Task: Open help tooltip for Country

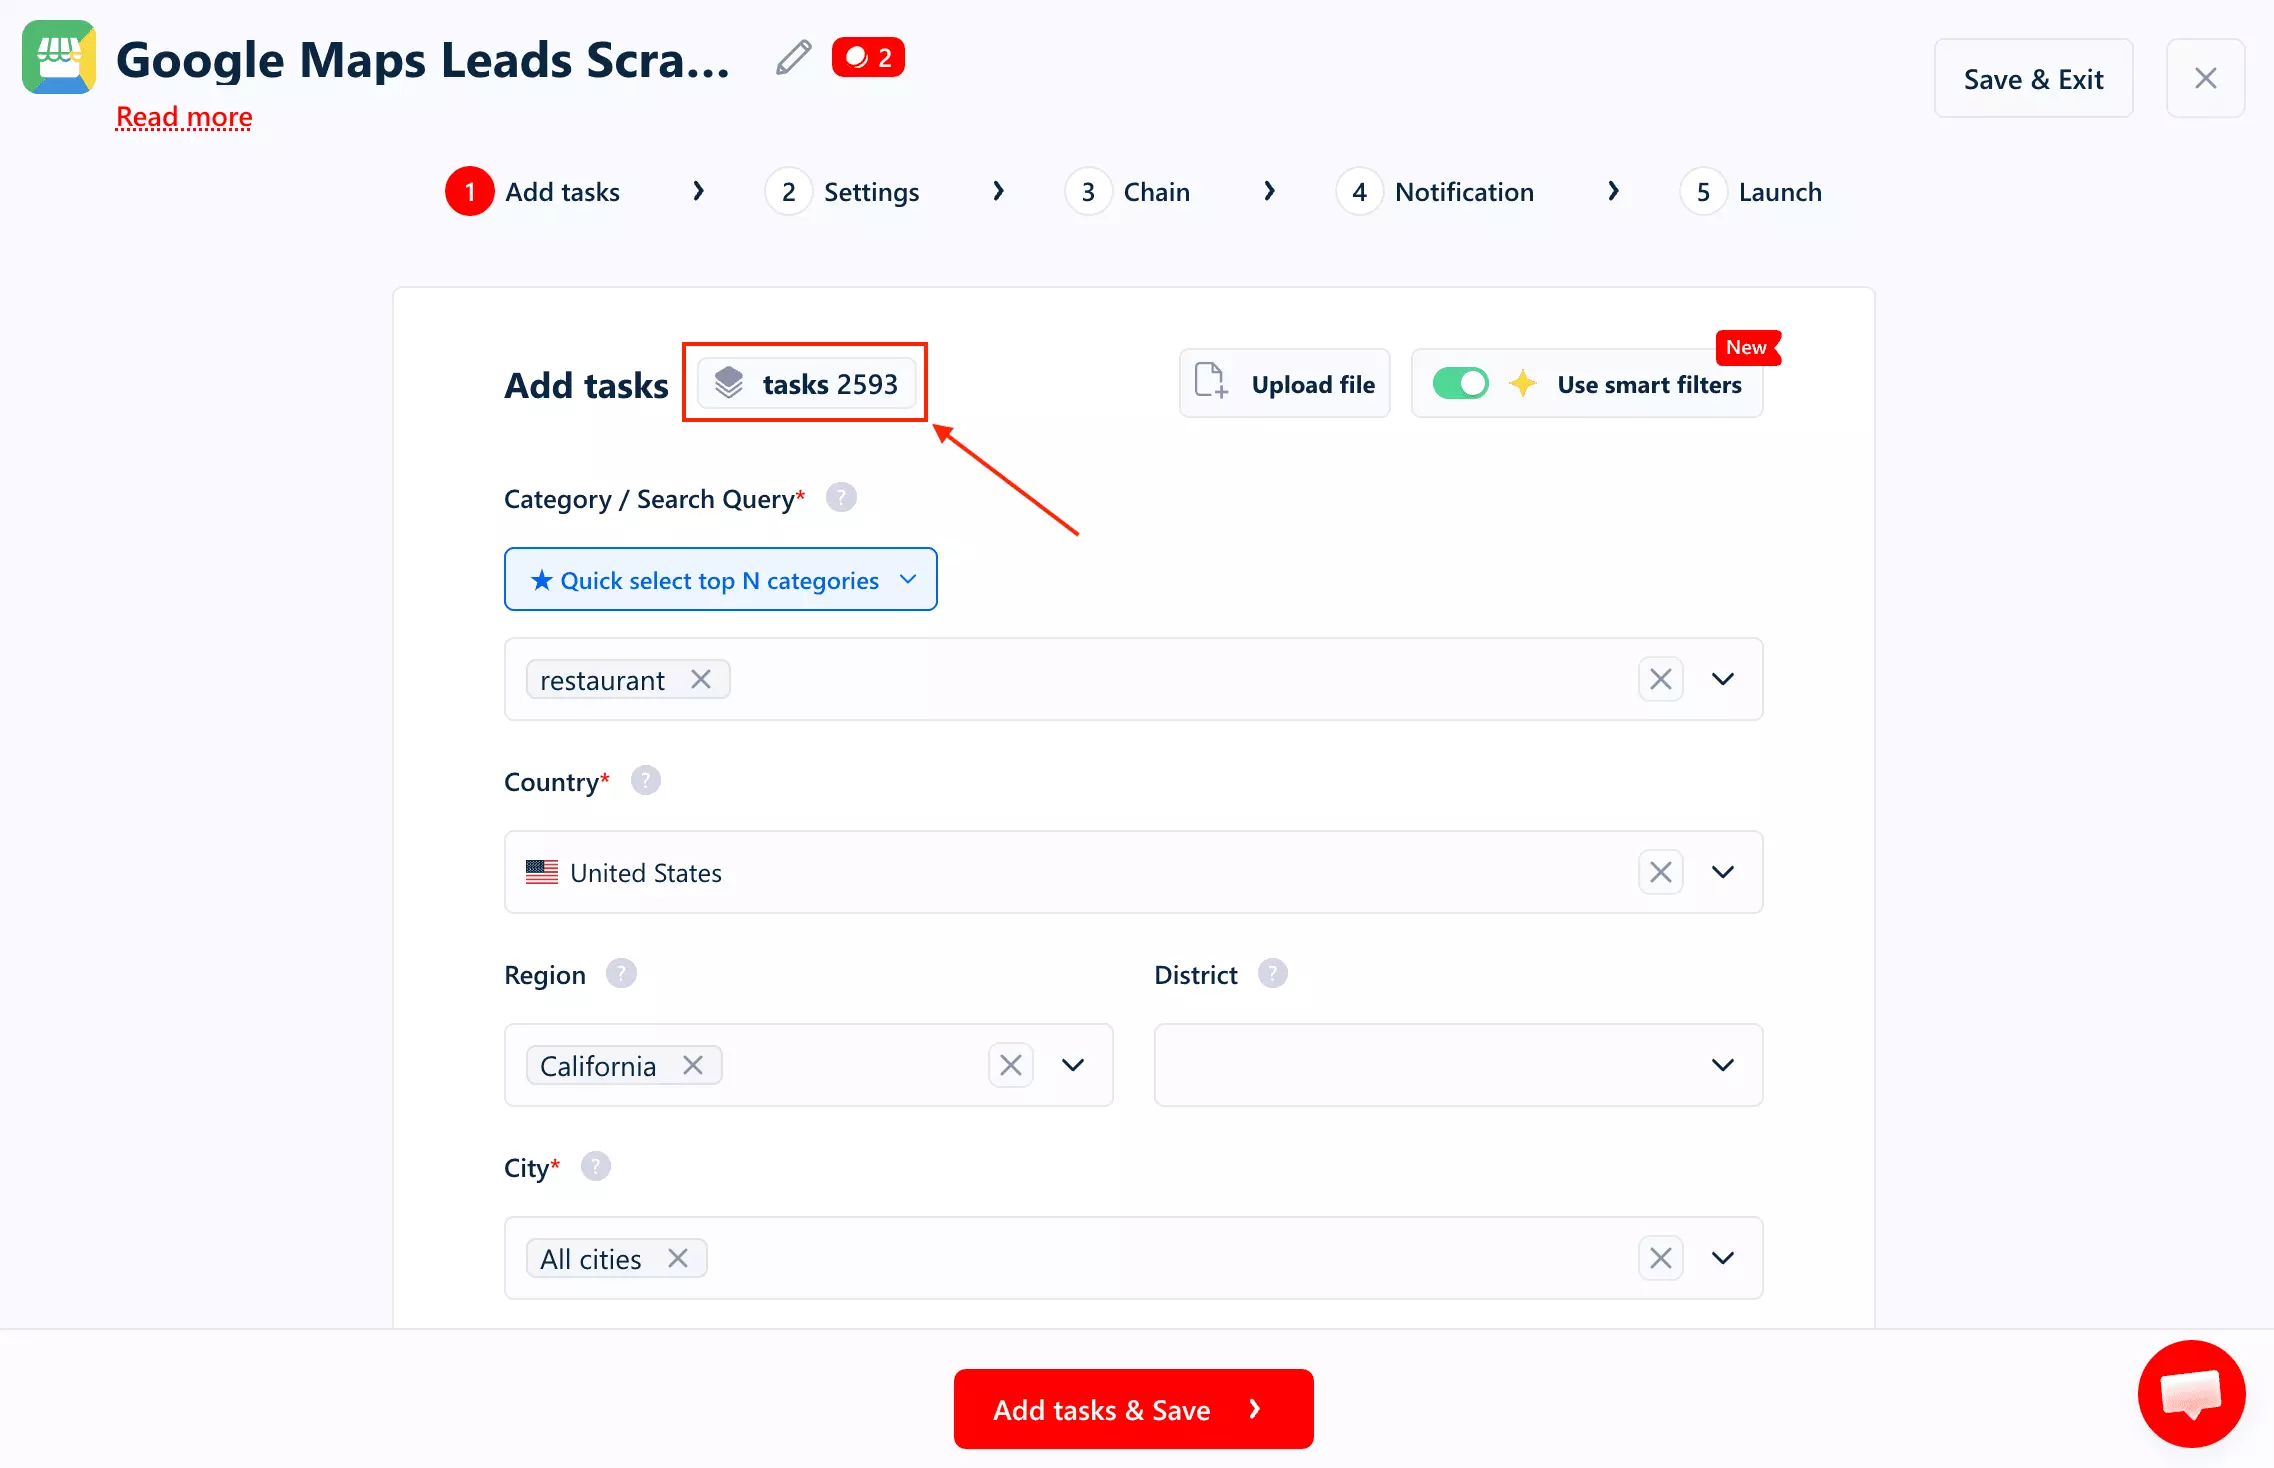Action: click(x=646, y=781)
